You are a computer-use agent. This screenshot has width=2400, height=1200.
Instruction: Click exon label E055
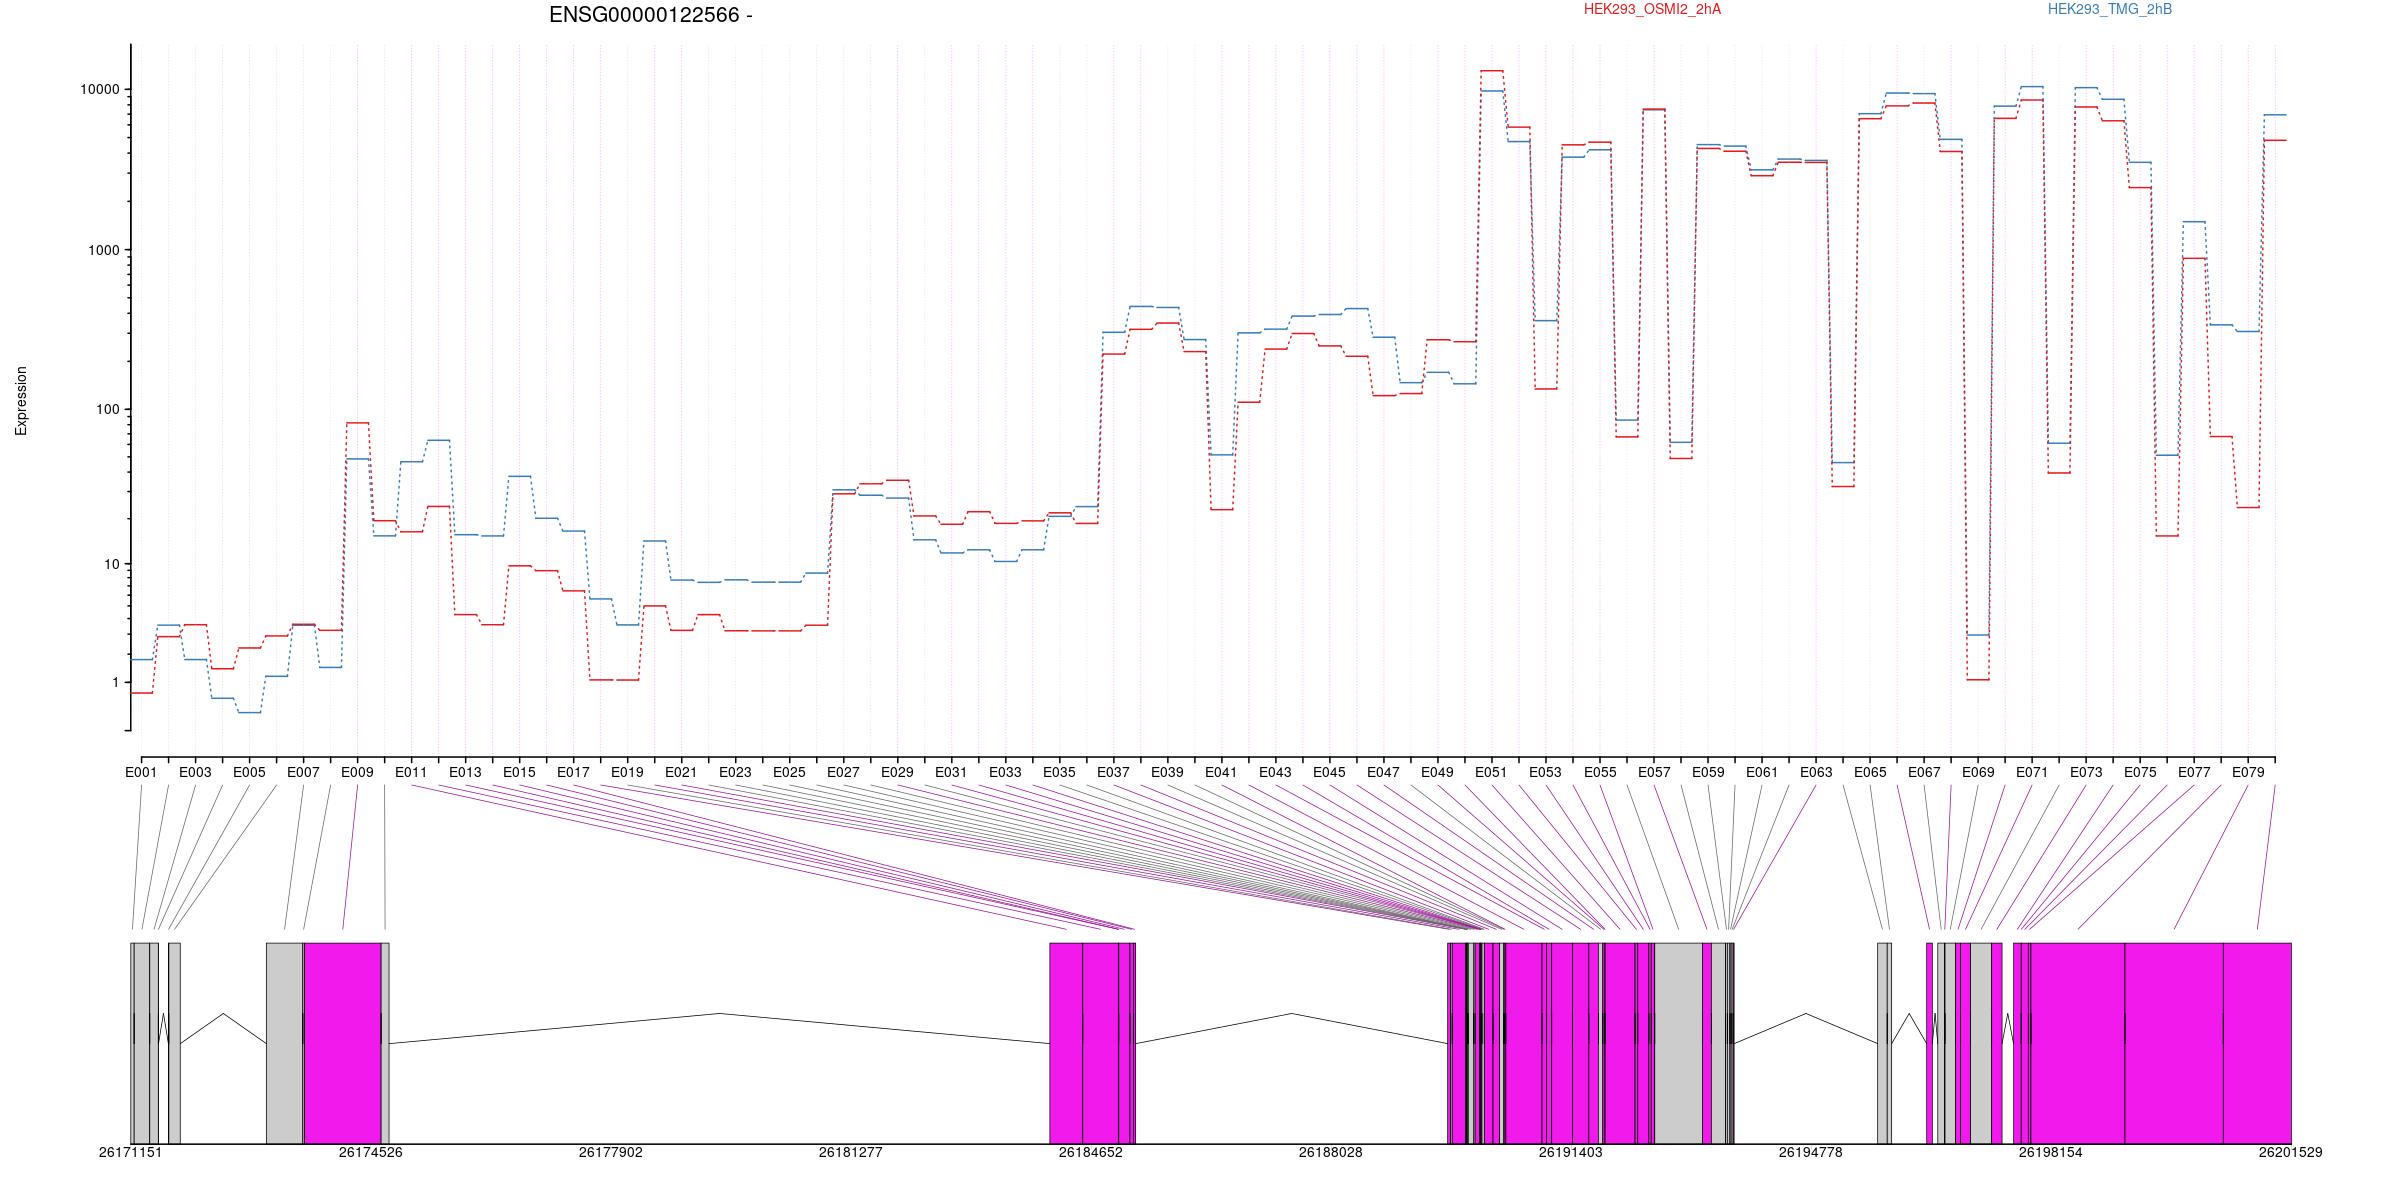[x=1600, y=772]
